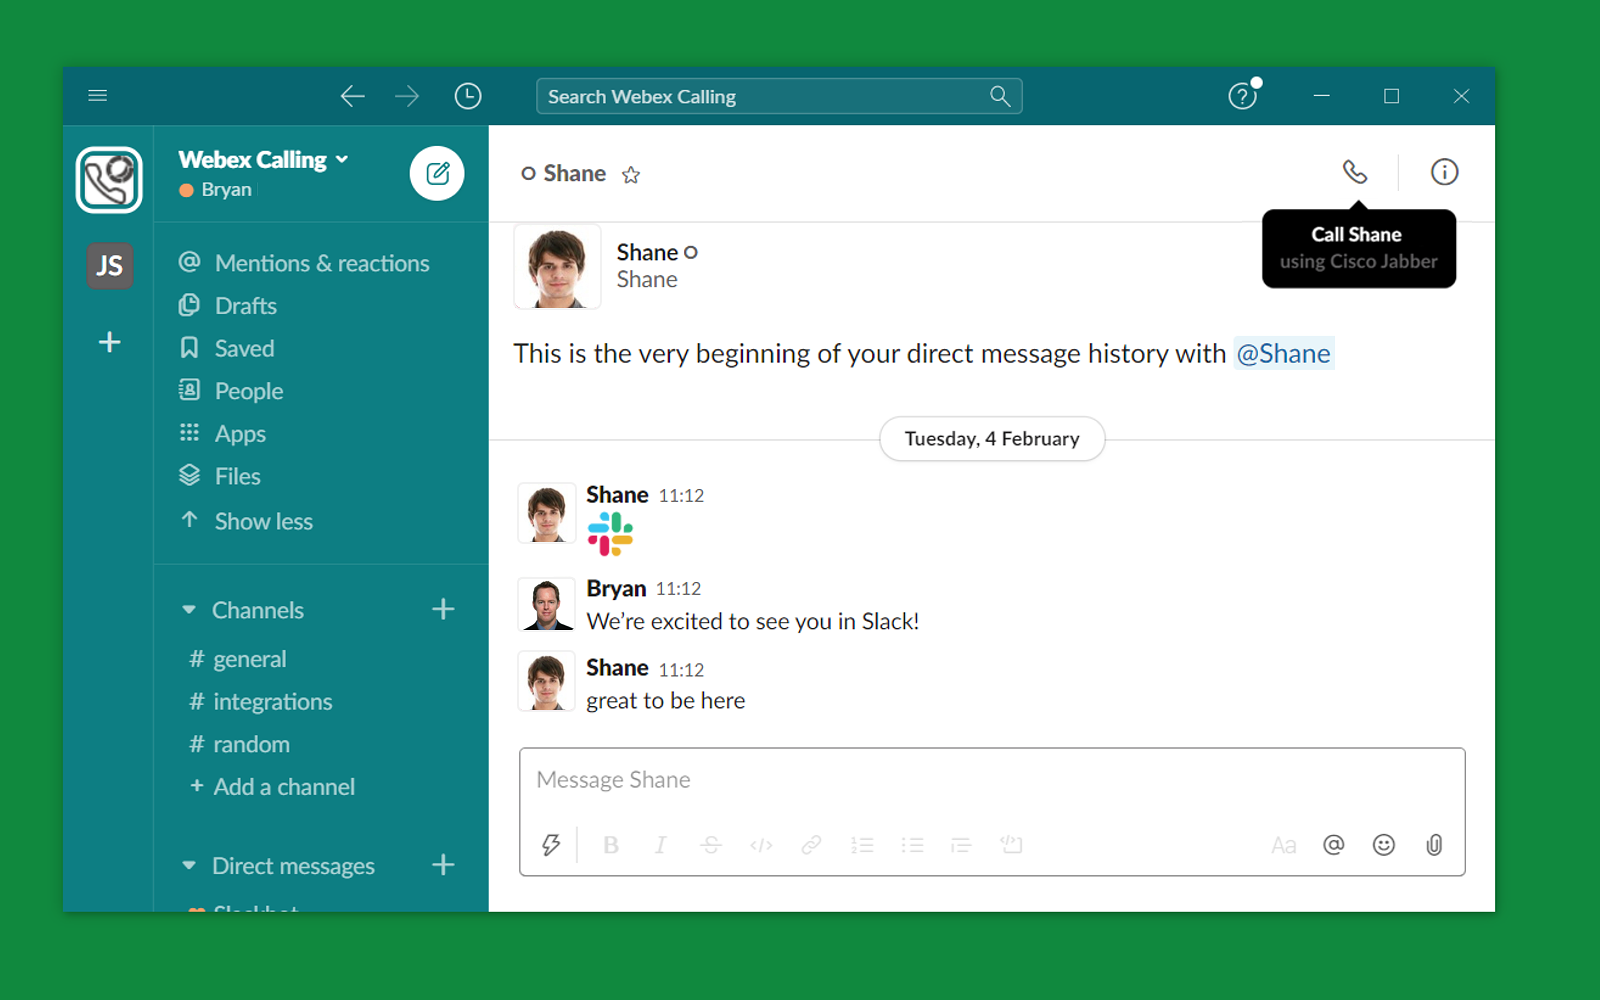Open the Tuesday, 4 February date menu
This screenshot has width=1600, height=1000.
(992, 439)
